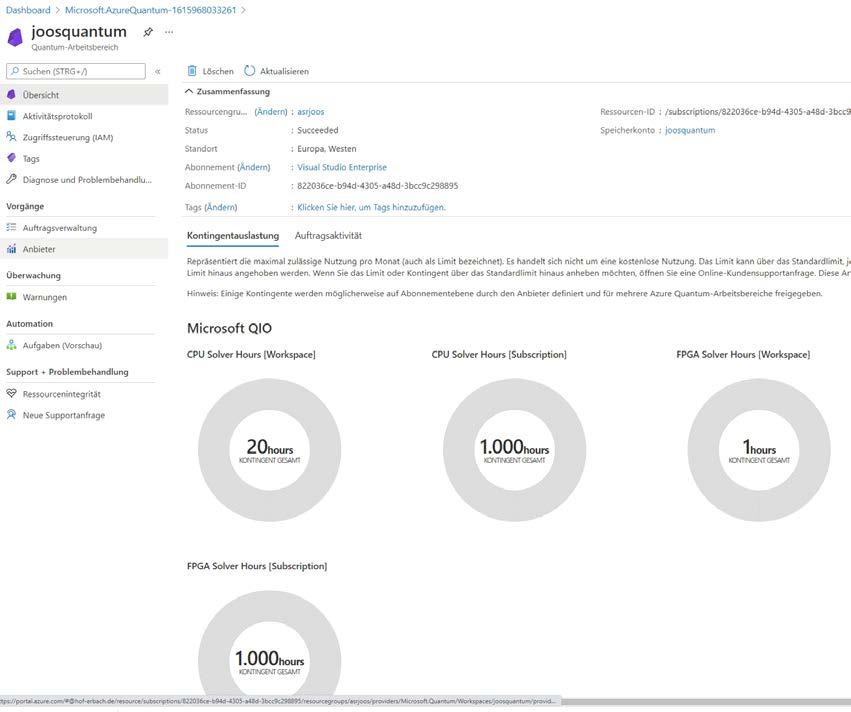Click the CPU Solver Hours Workspace 20hours donut
This screenshot has height=712, width=851.
270,450
